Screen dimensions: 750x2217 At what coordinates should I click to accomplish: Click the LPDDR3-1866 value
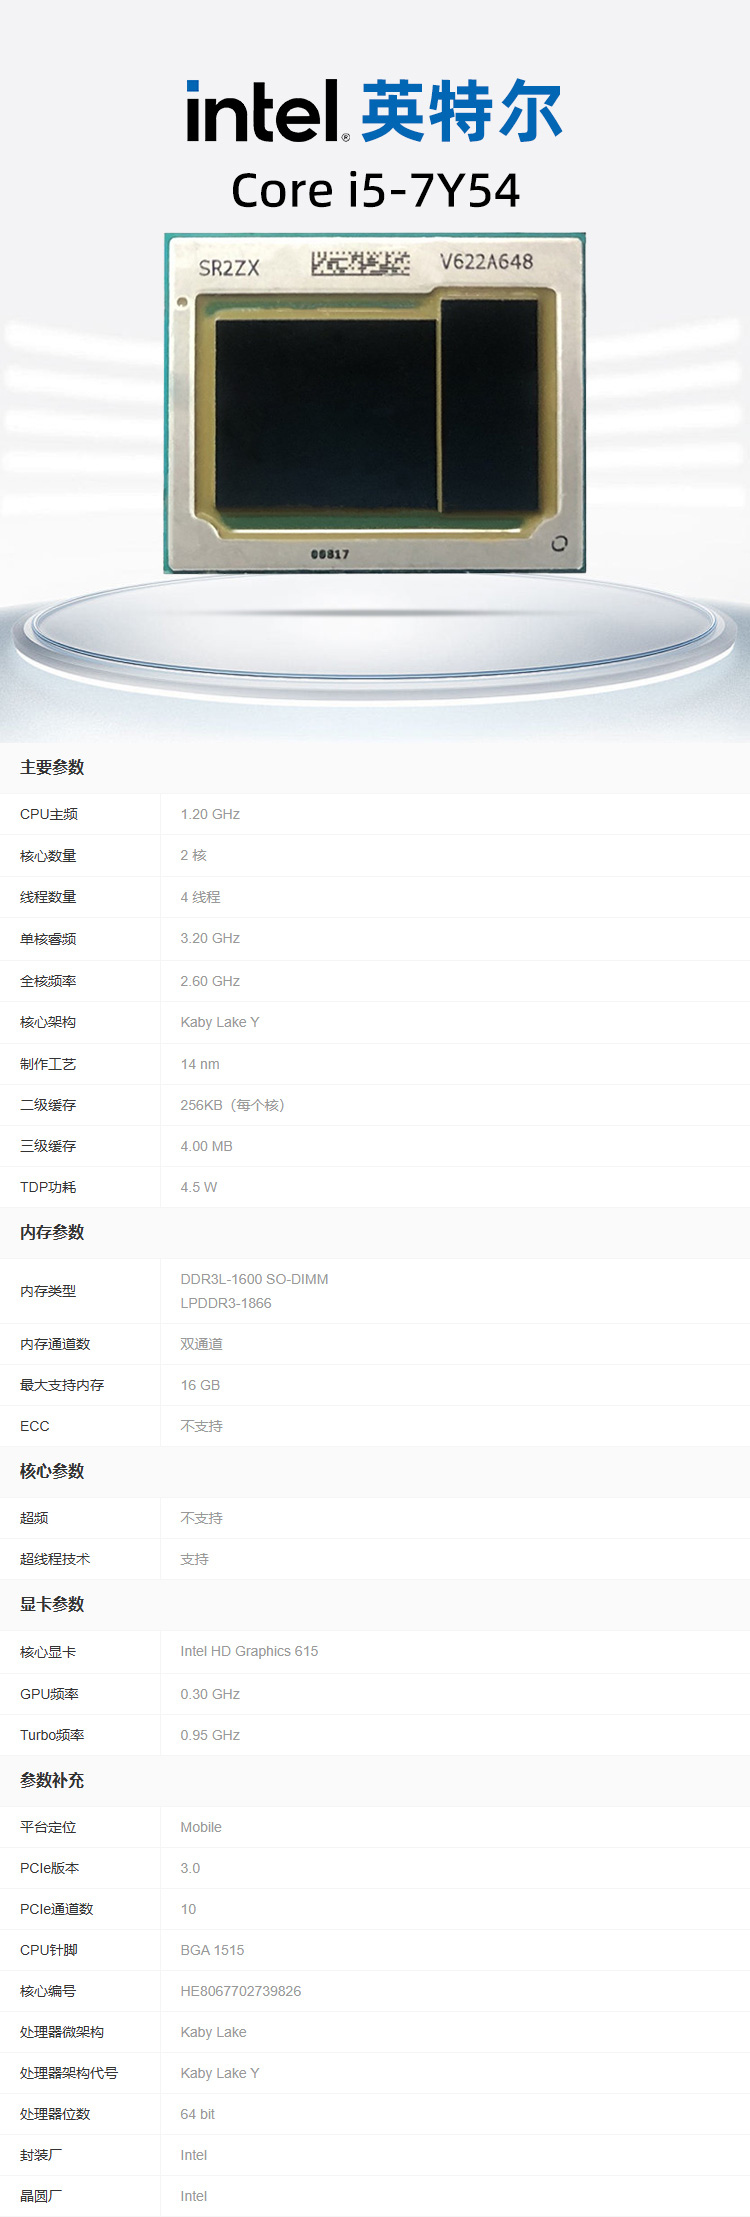pos(226,1303)
